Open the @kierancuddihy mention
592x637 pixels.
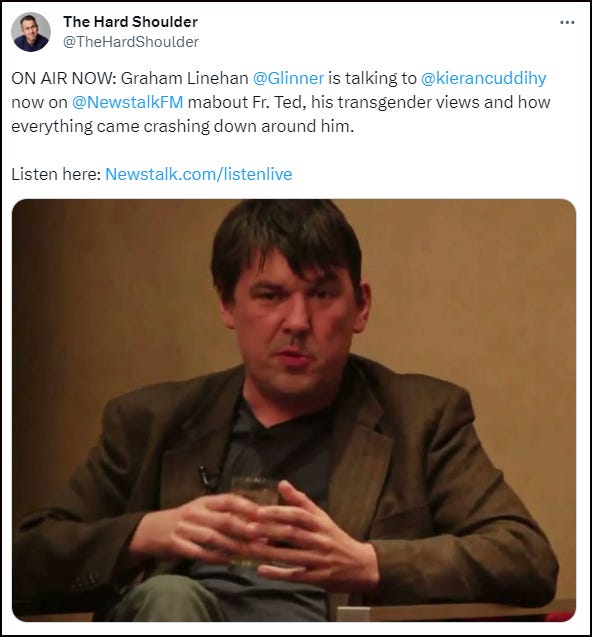(x=483, y=78)
